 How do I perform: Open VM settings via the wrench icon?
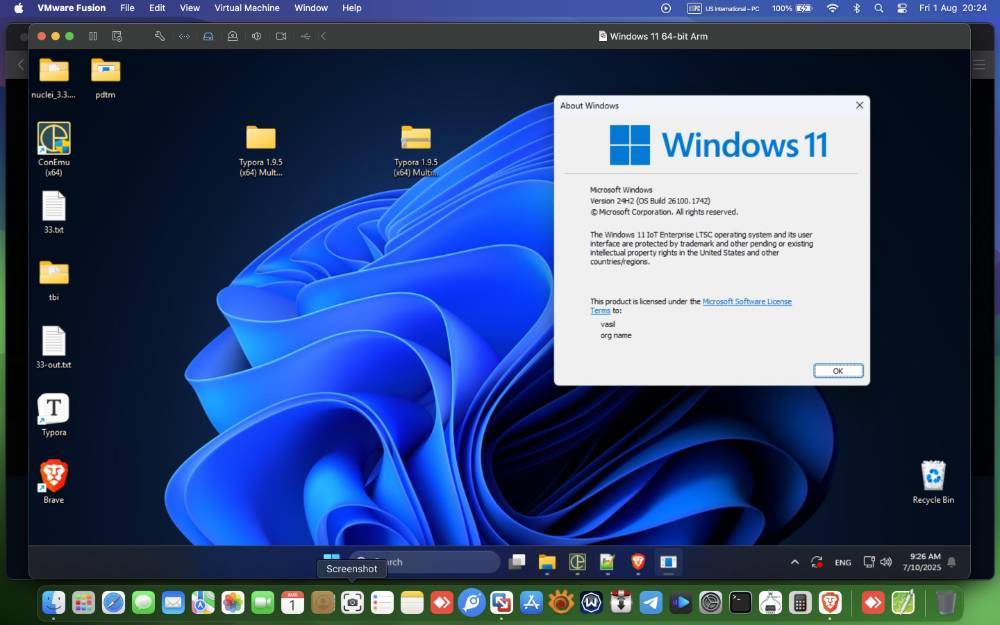point(159,36)
